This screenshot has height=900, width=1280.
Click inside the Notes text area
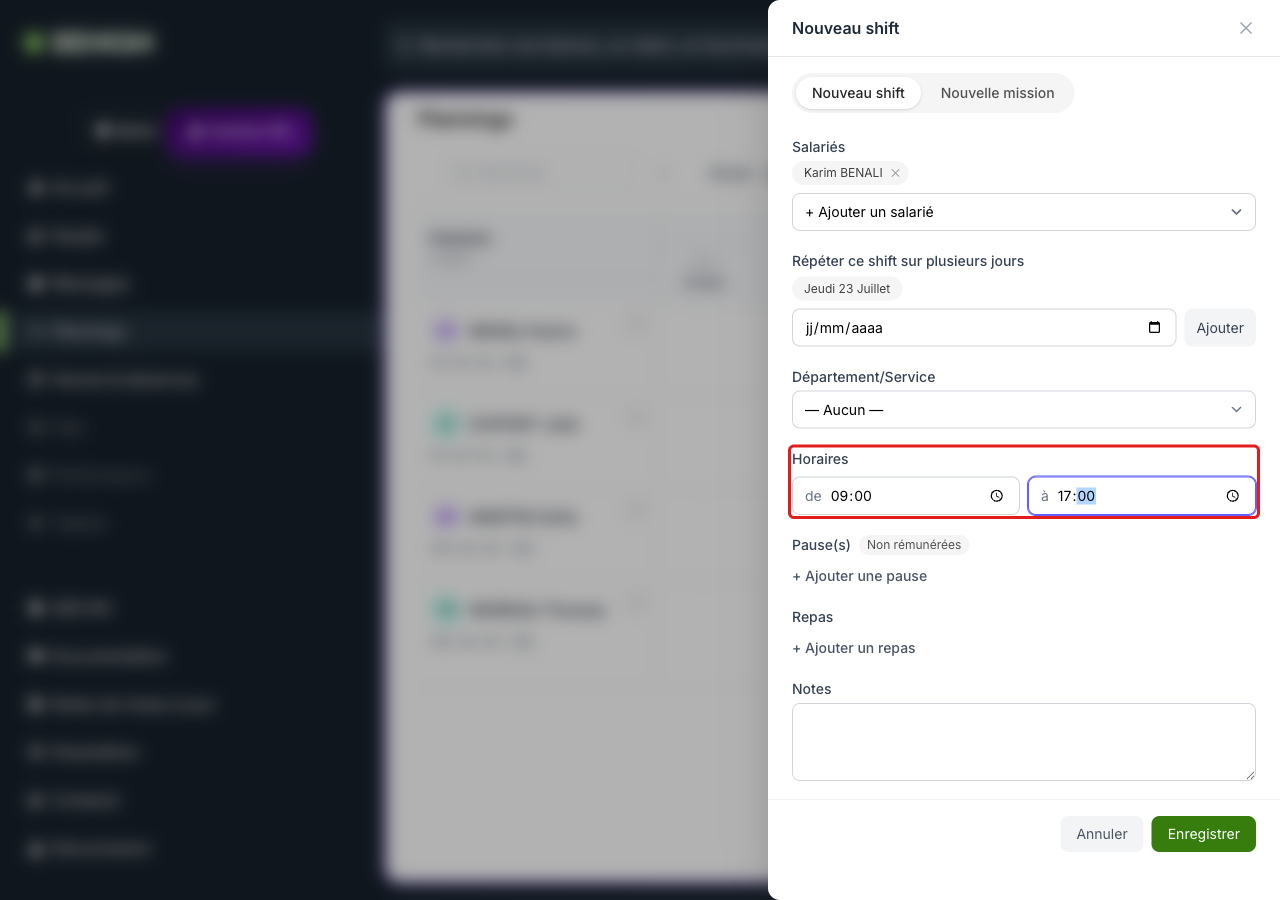tap(1024, 742)
